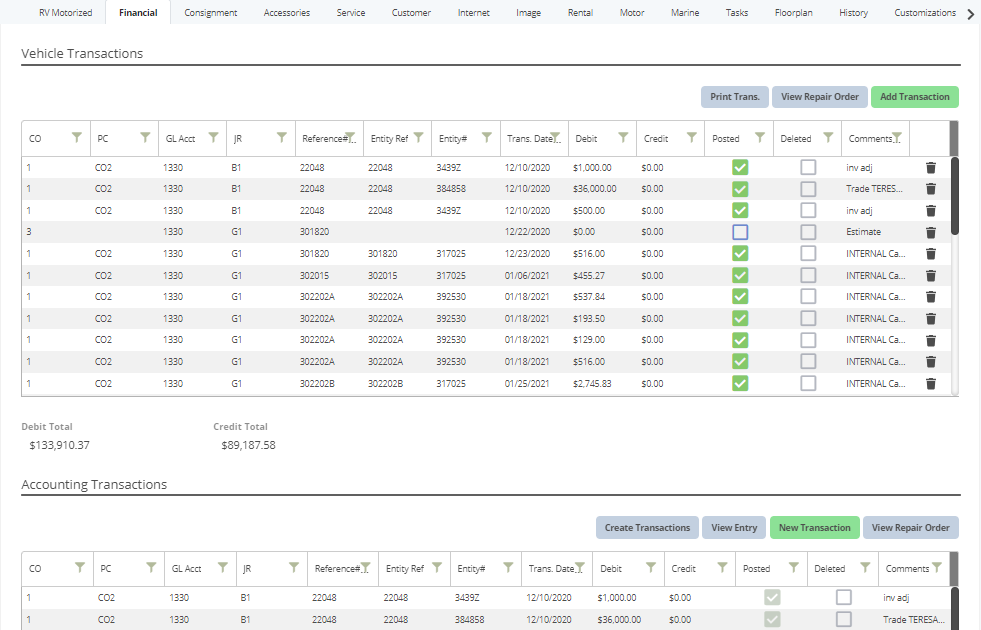Filter Vehicle Transactions by Trans. Date column
Screen dimensions: 981x630
point(555,138)
